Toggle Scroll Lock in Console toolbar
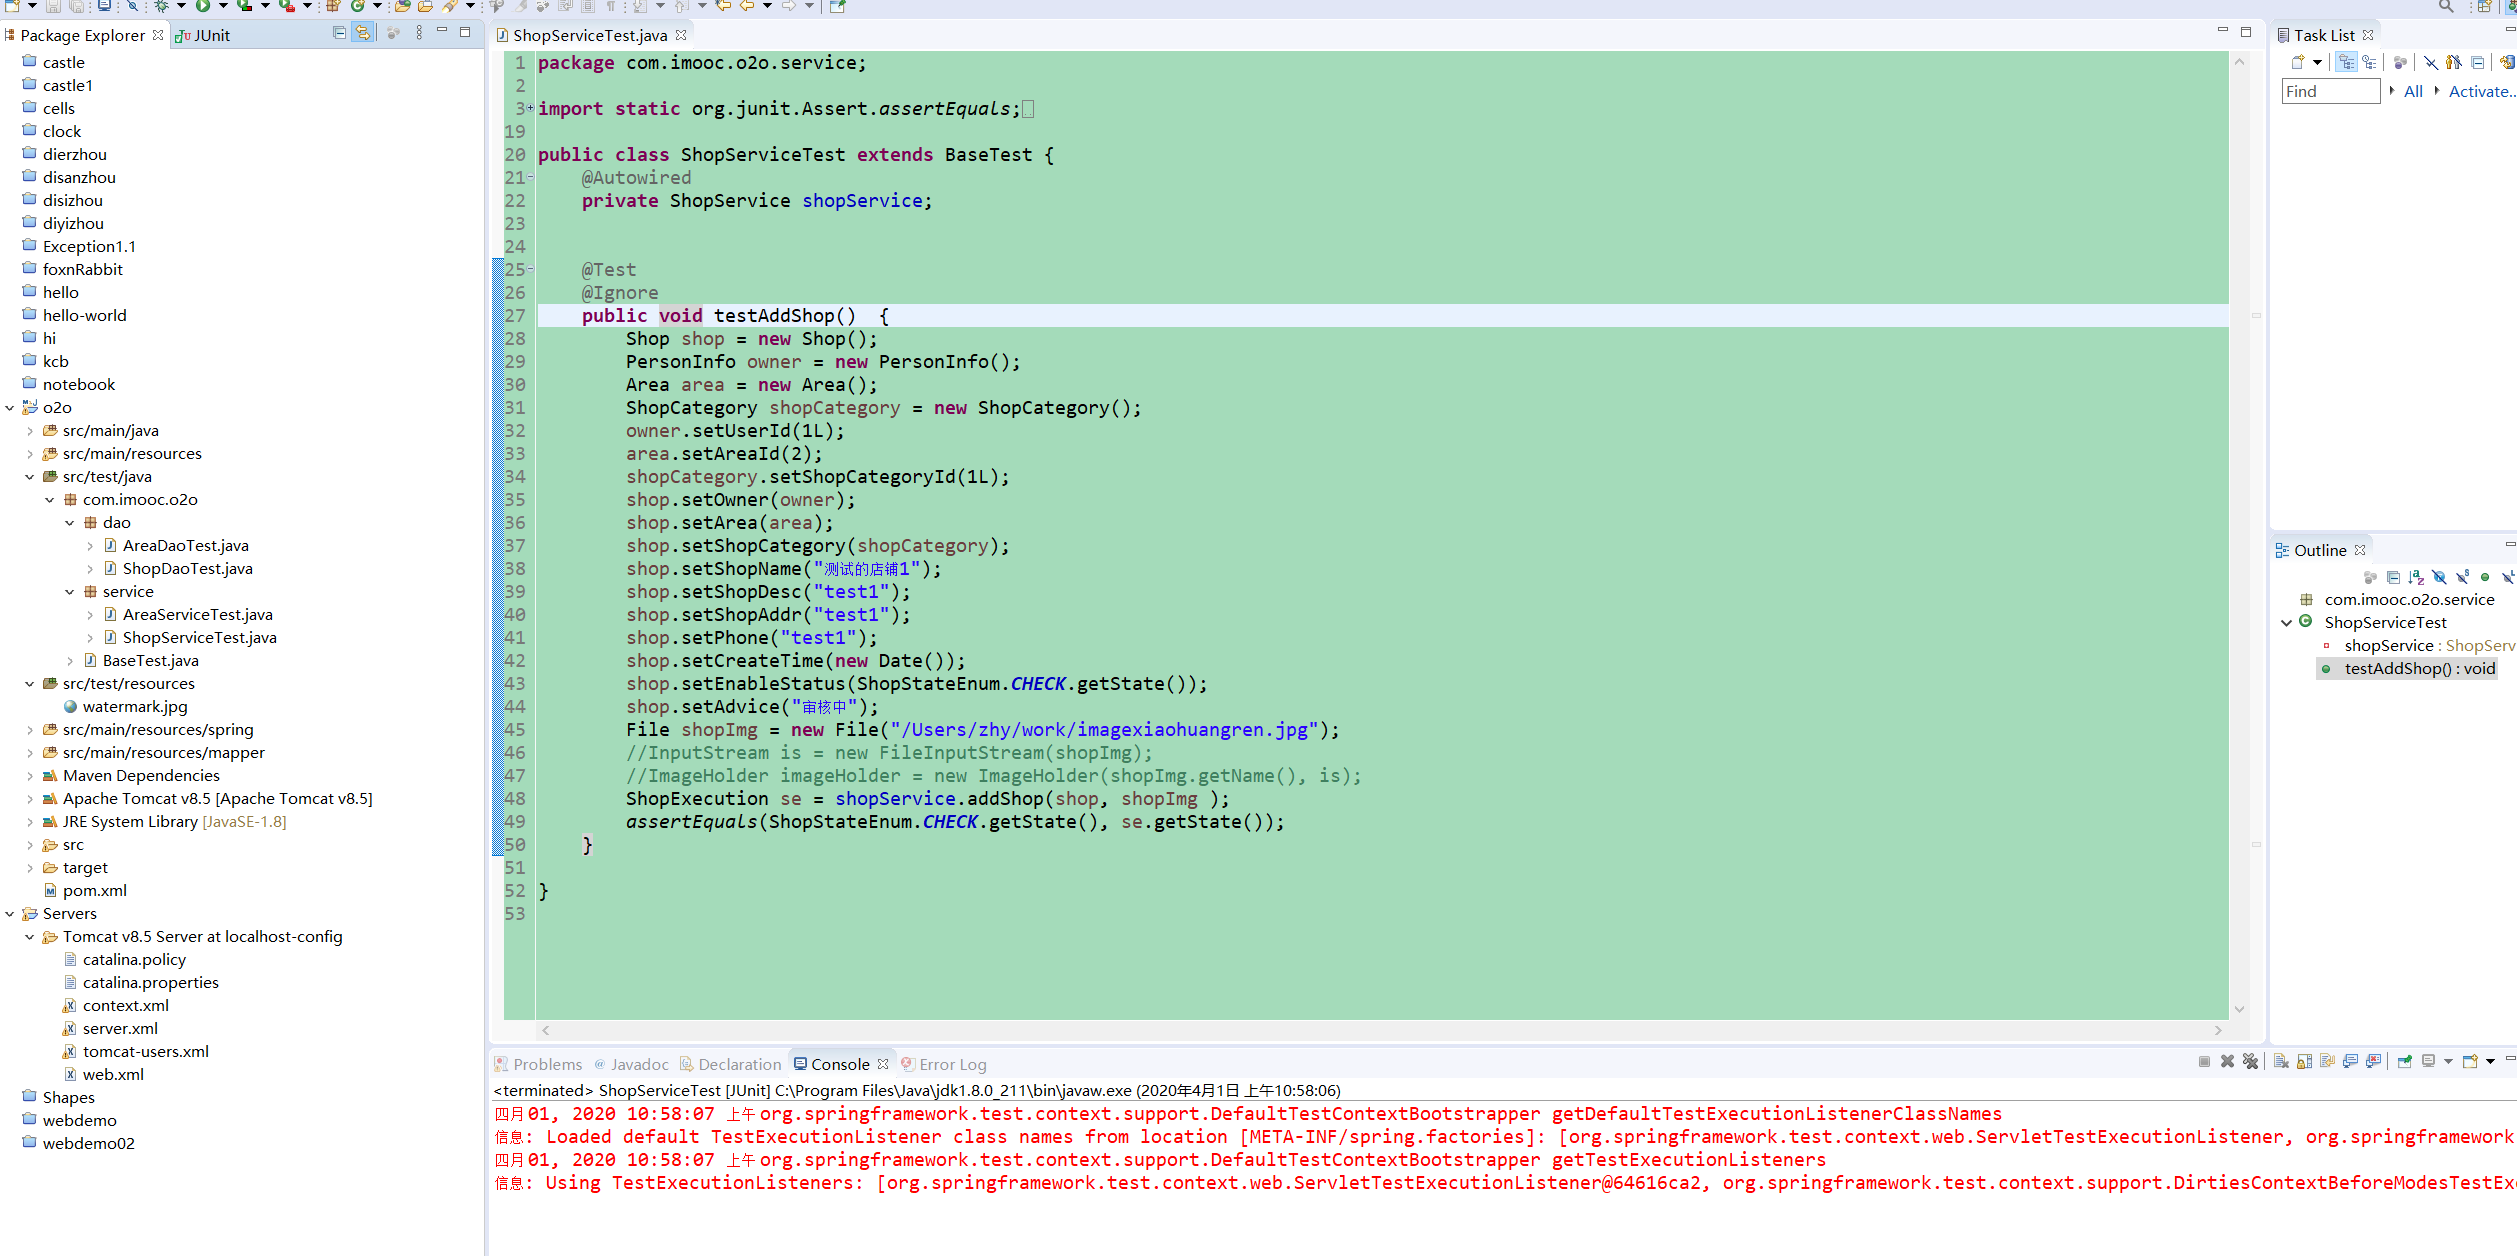 click(x=2304, y=1061)
